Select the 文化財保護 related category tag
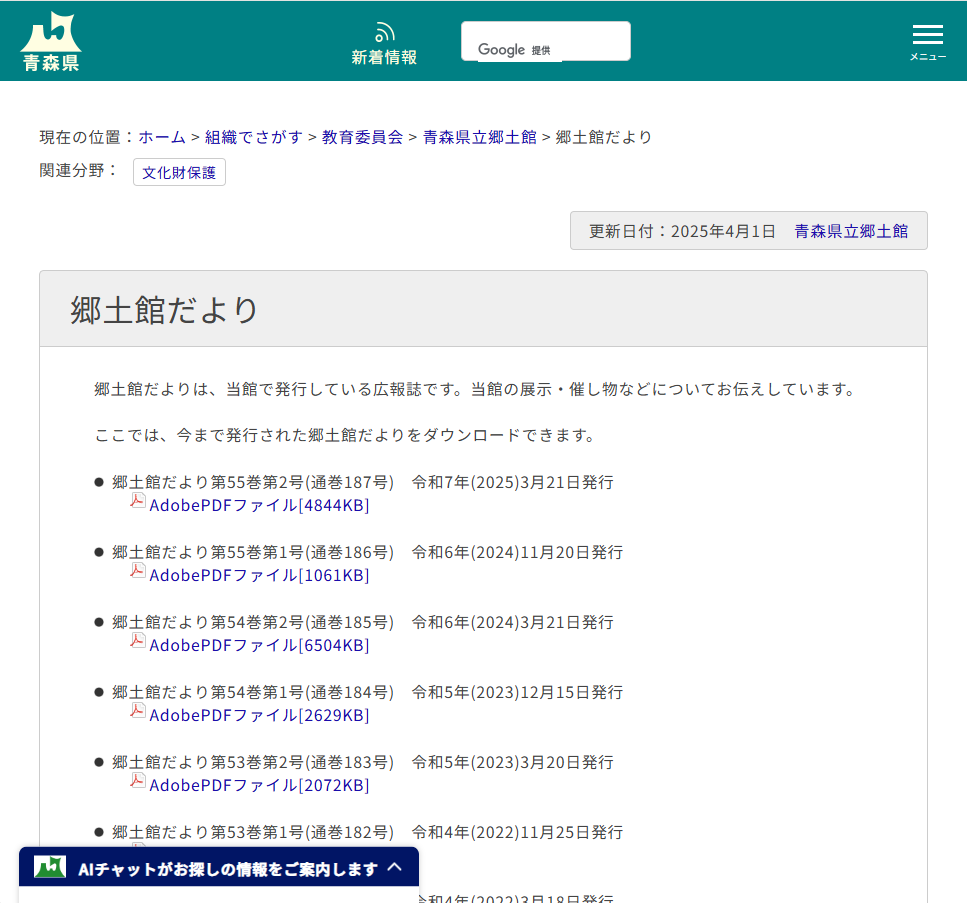Image resolution: width=967 pixels, height=903 pixels. coord(179,172)
